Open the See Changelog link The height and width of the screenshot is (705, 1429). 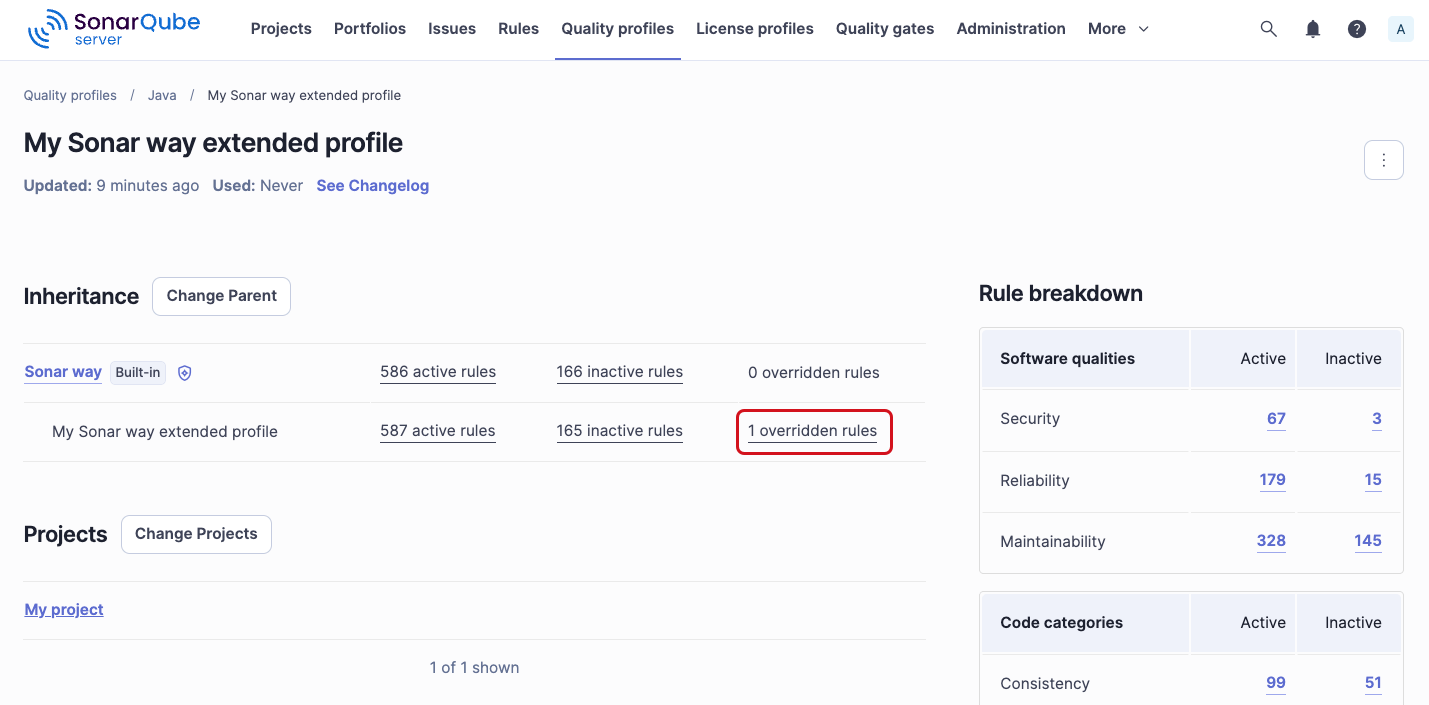(x=373, y=186)
